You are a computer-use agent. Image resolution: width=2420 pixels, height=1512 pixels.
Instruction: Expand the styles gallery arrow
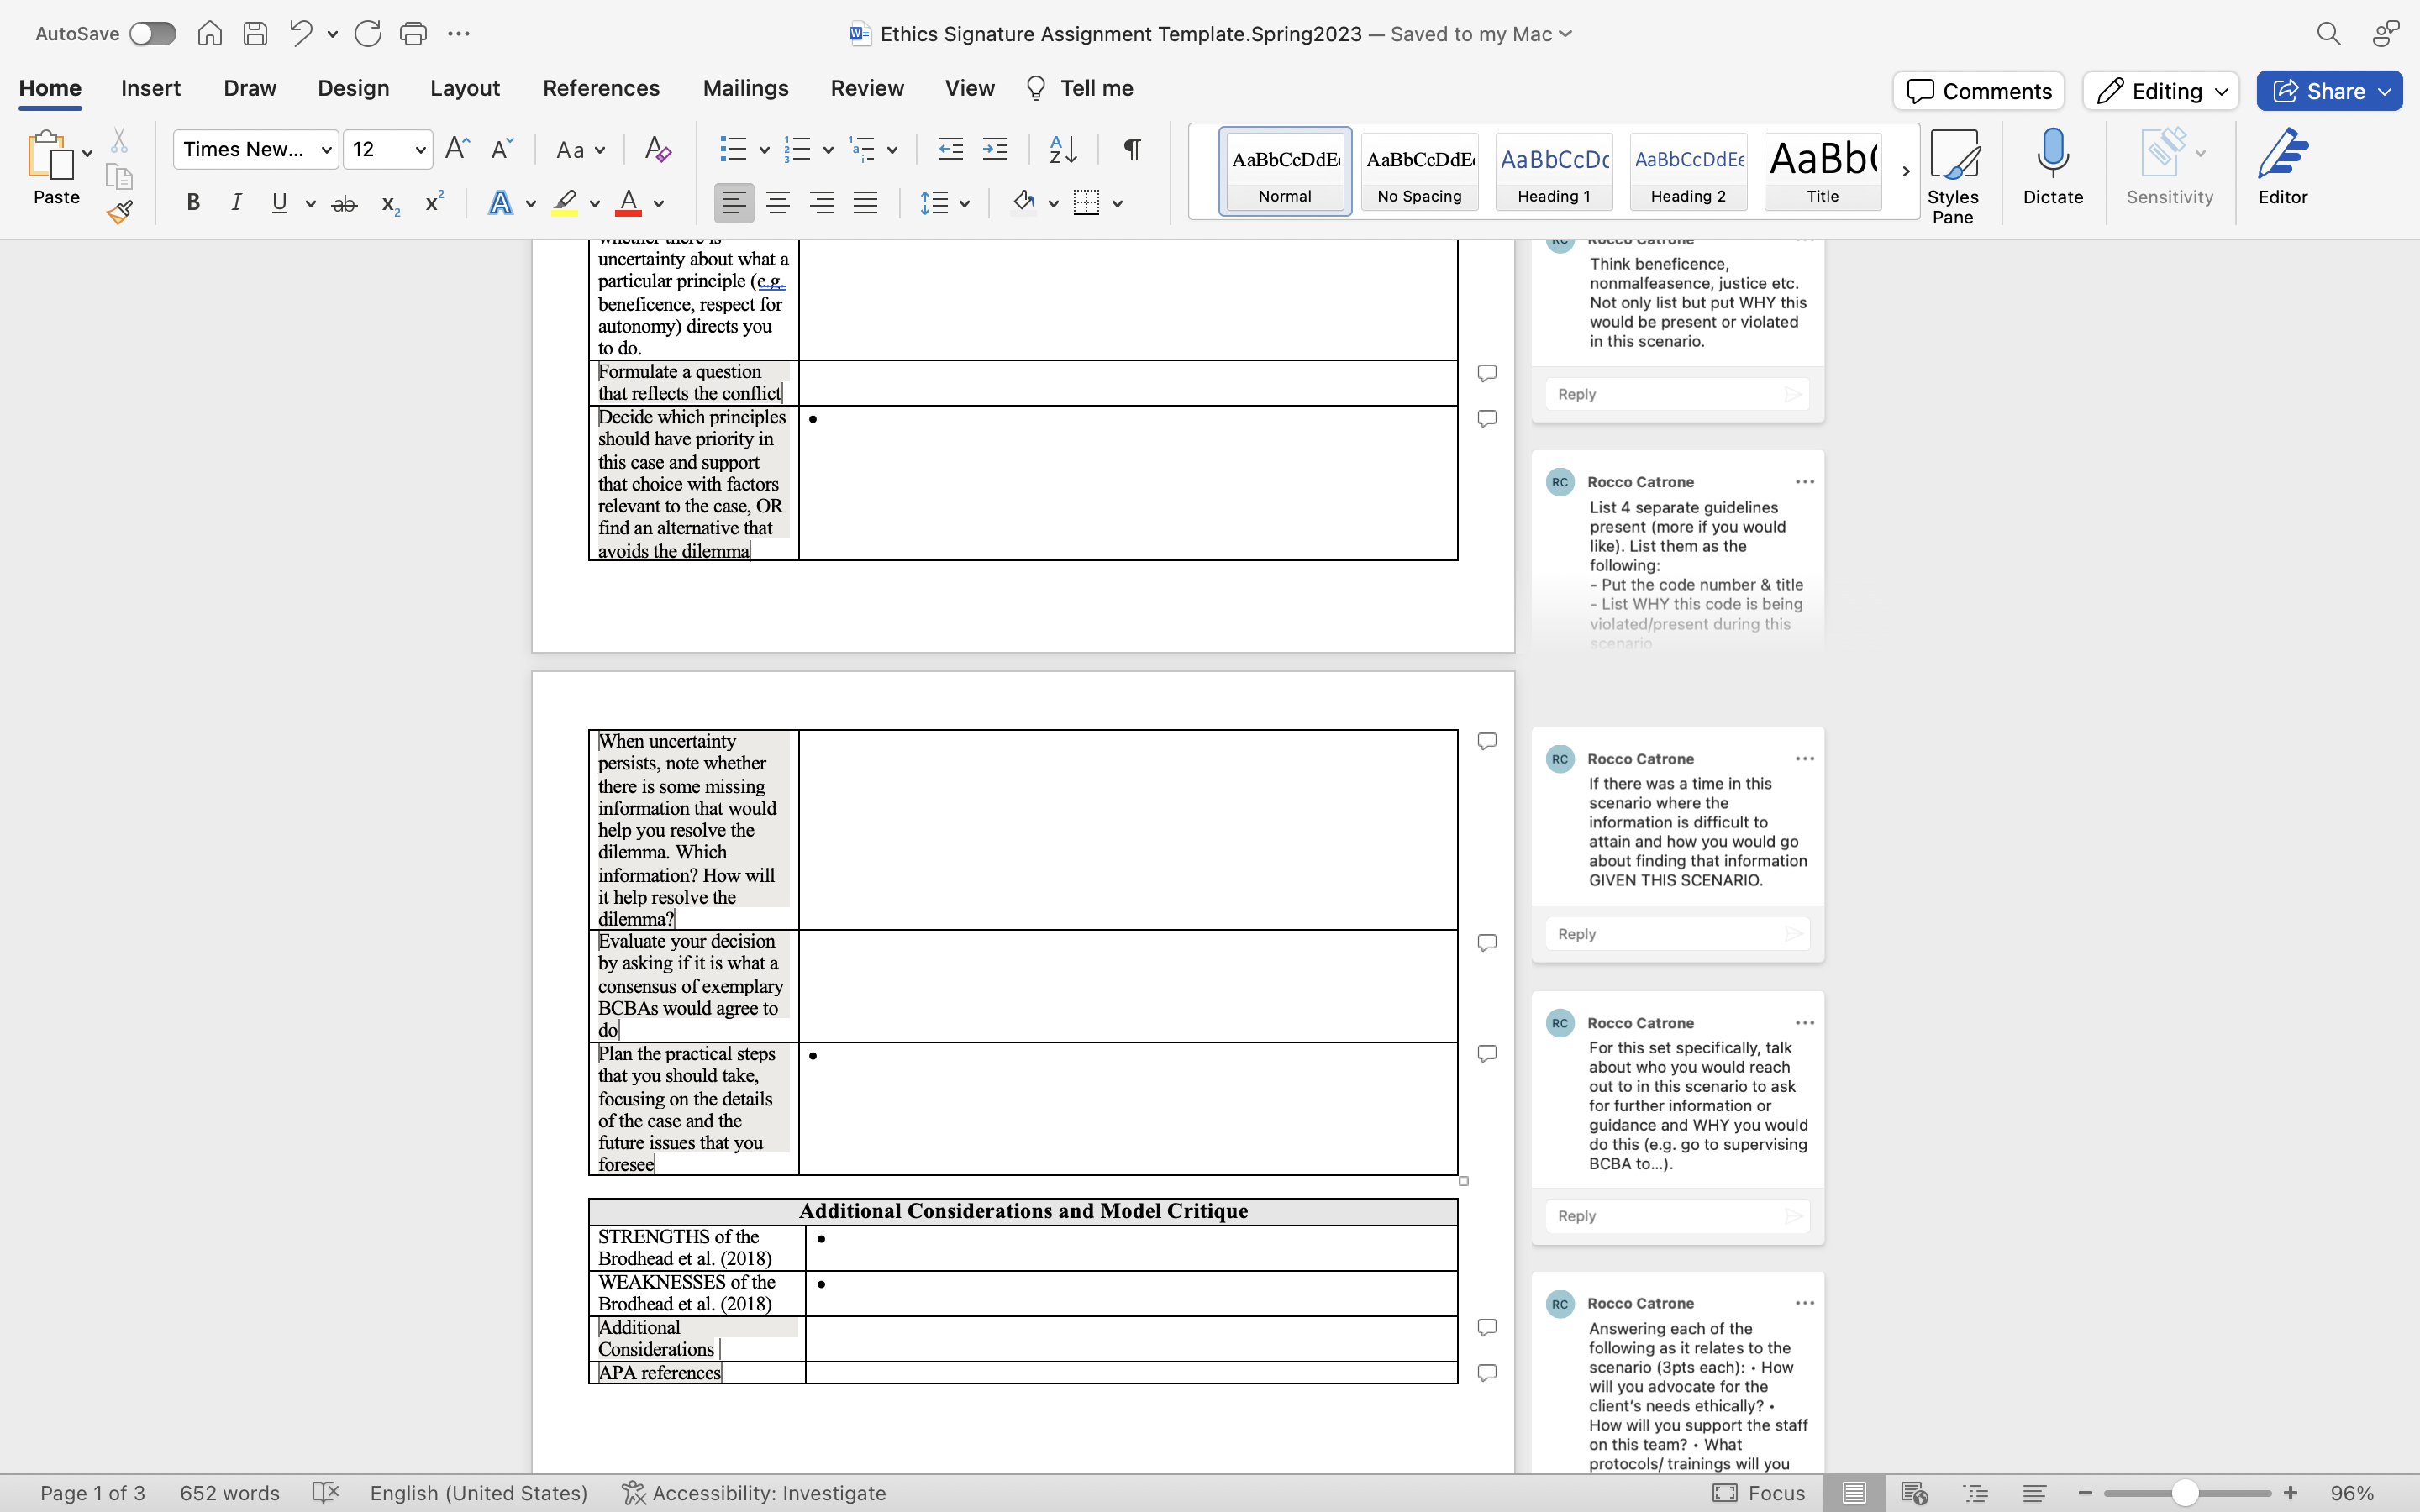pyautogui.click(x=1906, y=171)
